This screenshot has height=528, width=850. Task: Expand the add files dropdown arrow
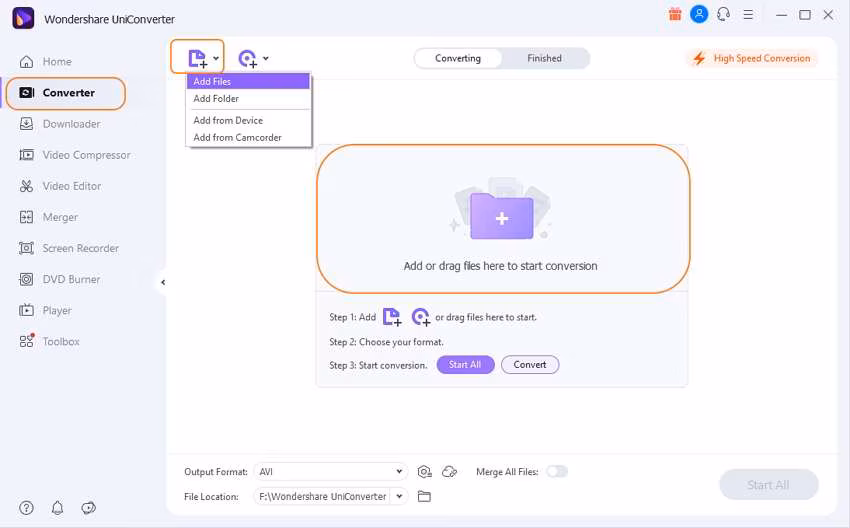[x=216, y=59]
